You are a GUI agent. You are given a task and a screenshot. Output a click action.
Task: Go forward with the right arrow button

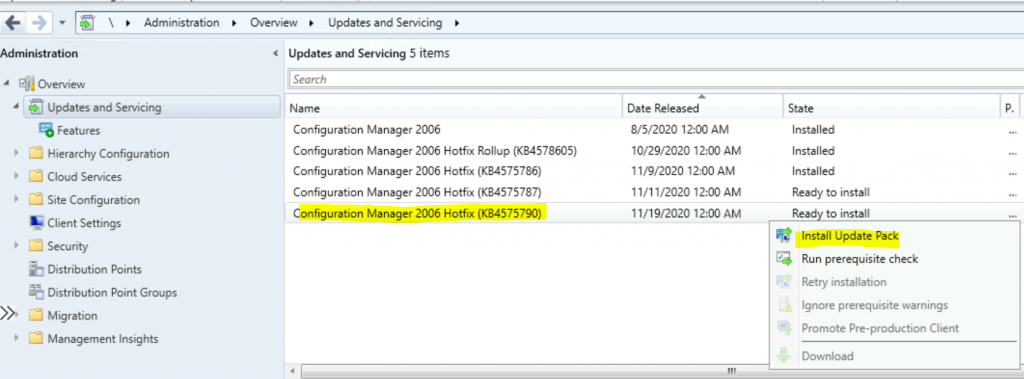coord(39,23)
